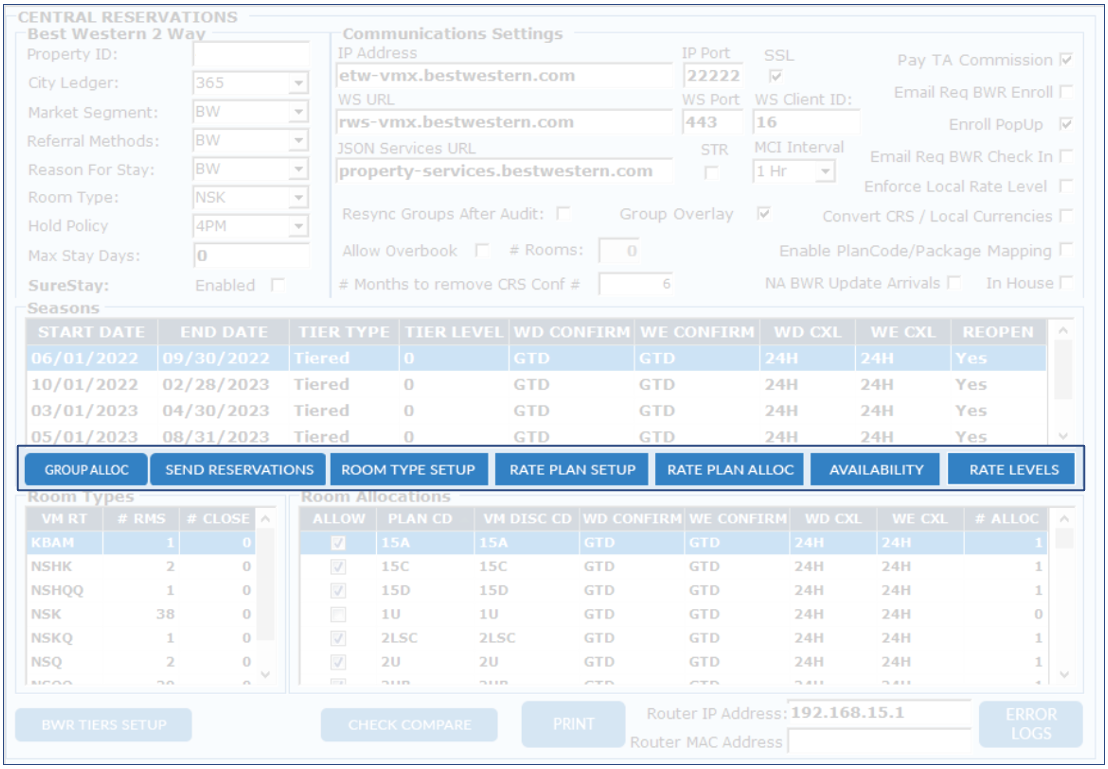Toggle the Group Overlay checkbox
Screen dimensions: 1108x769
tap(764, 214)
